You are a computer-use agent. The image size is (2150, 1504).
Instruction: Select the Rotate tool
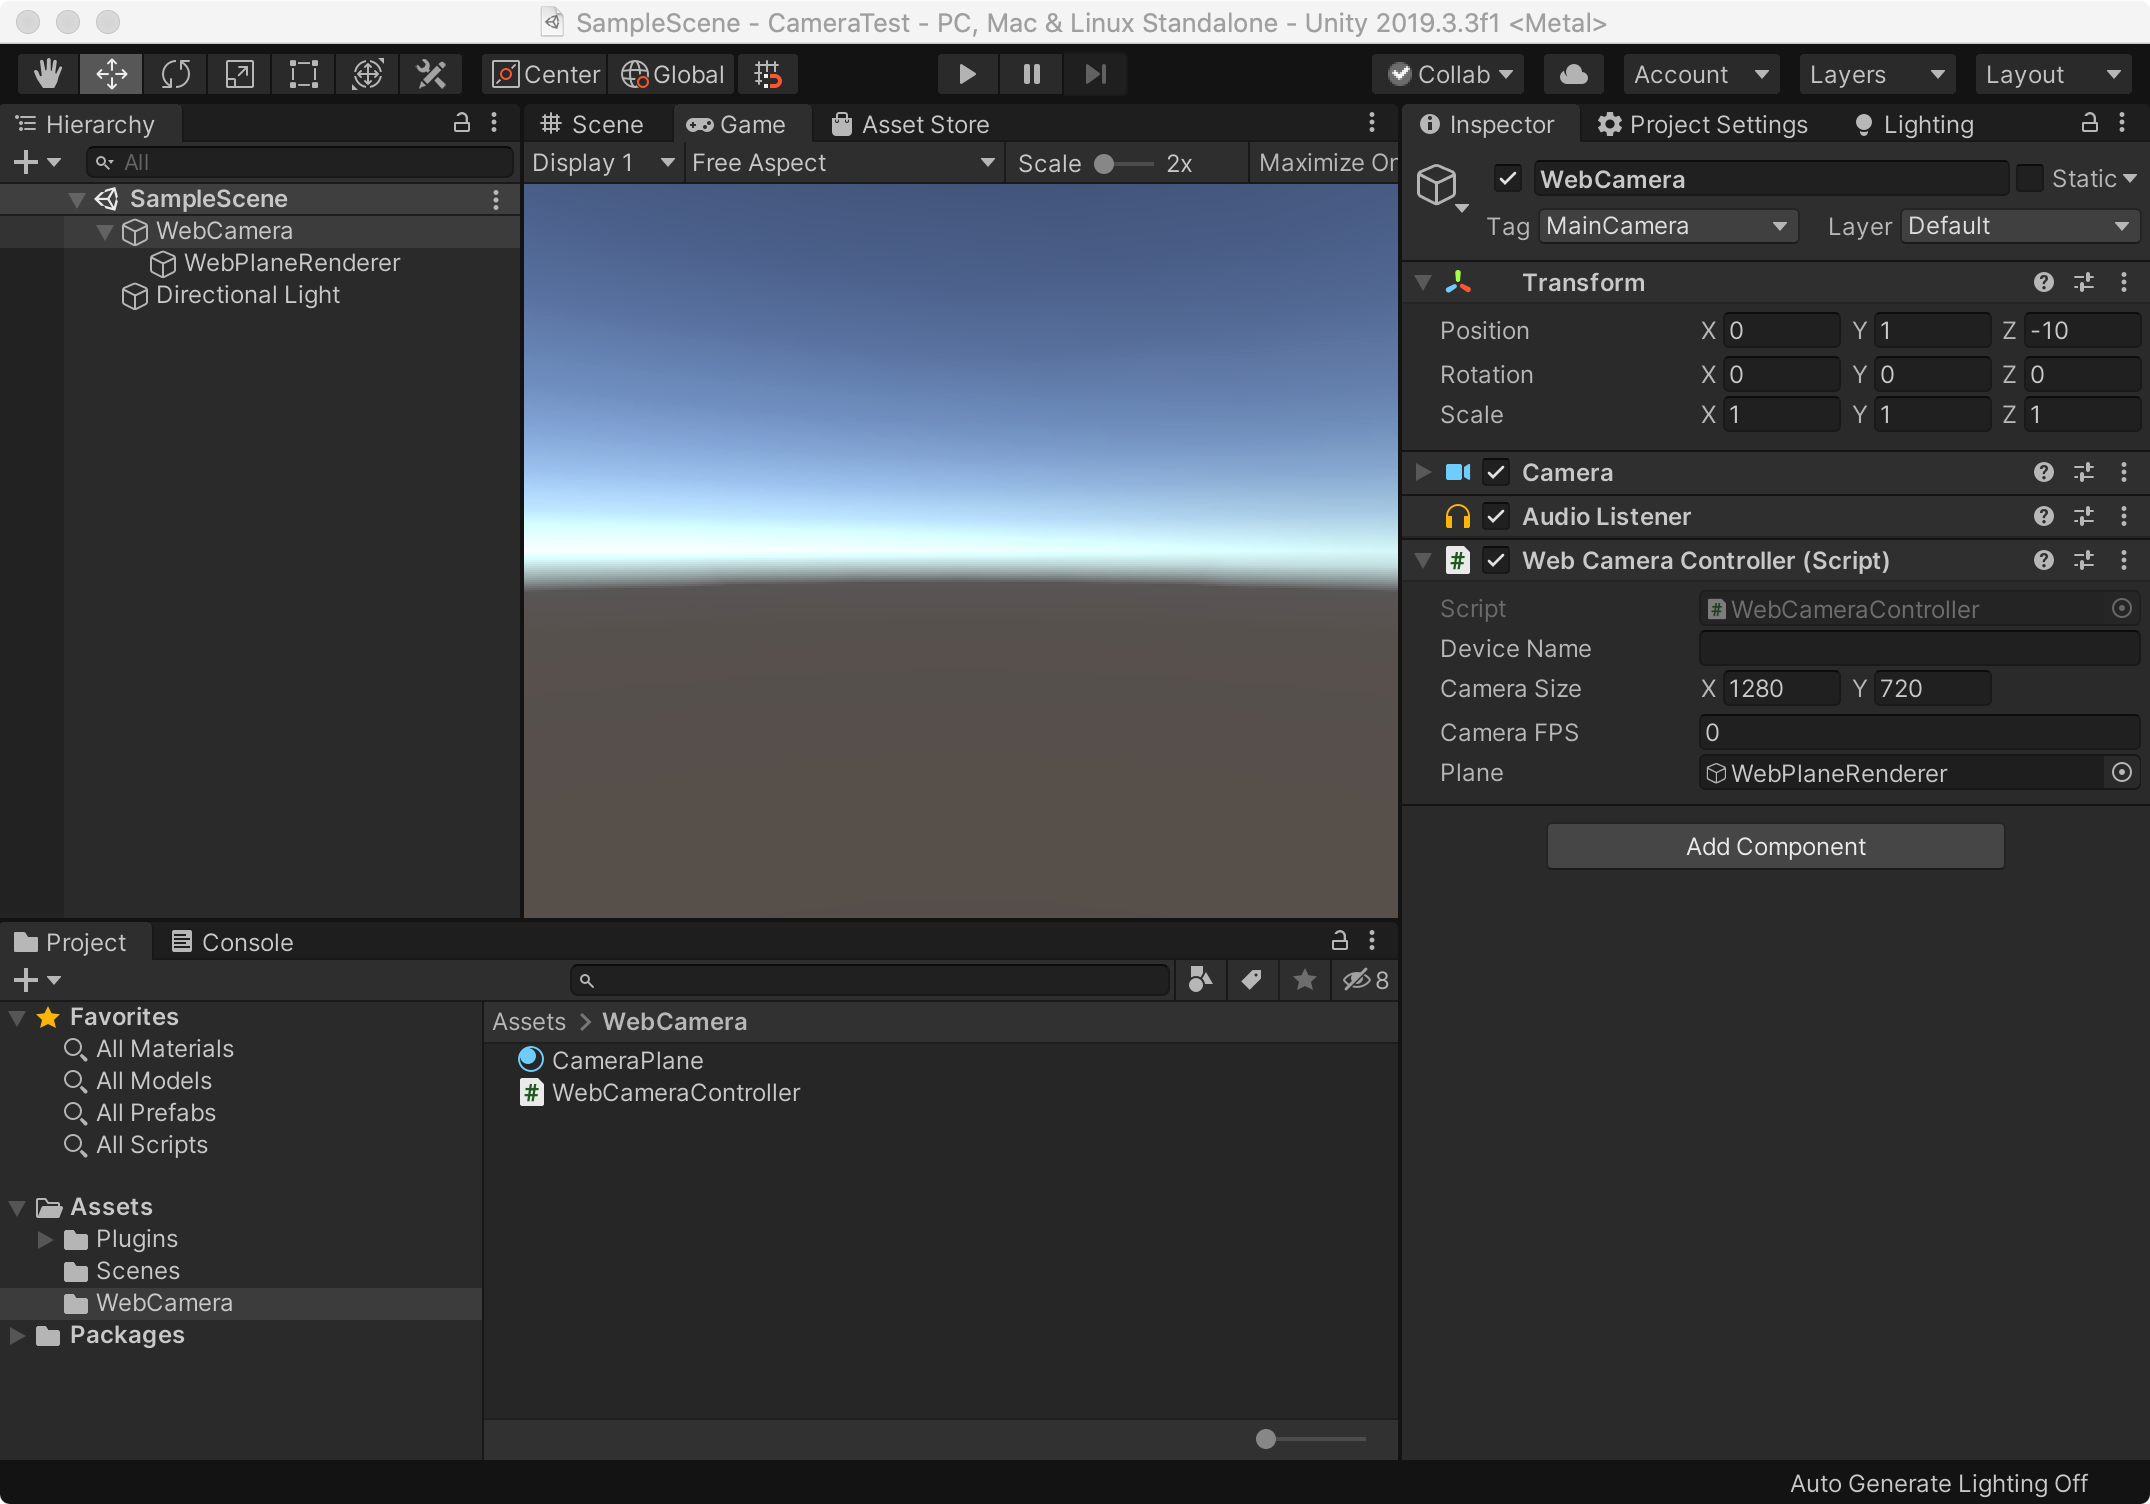[175, 74]
